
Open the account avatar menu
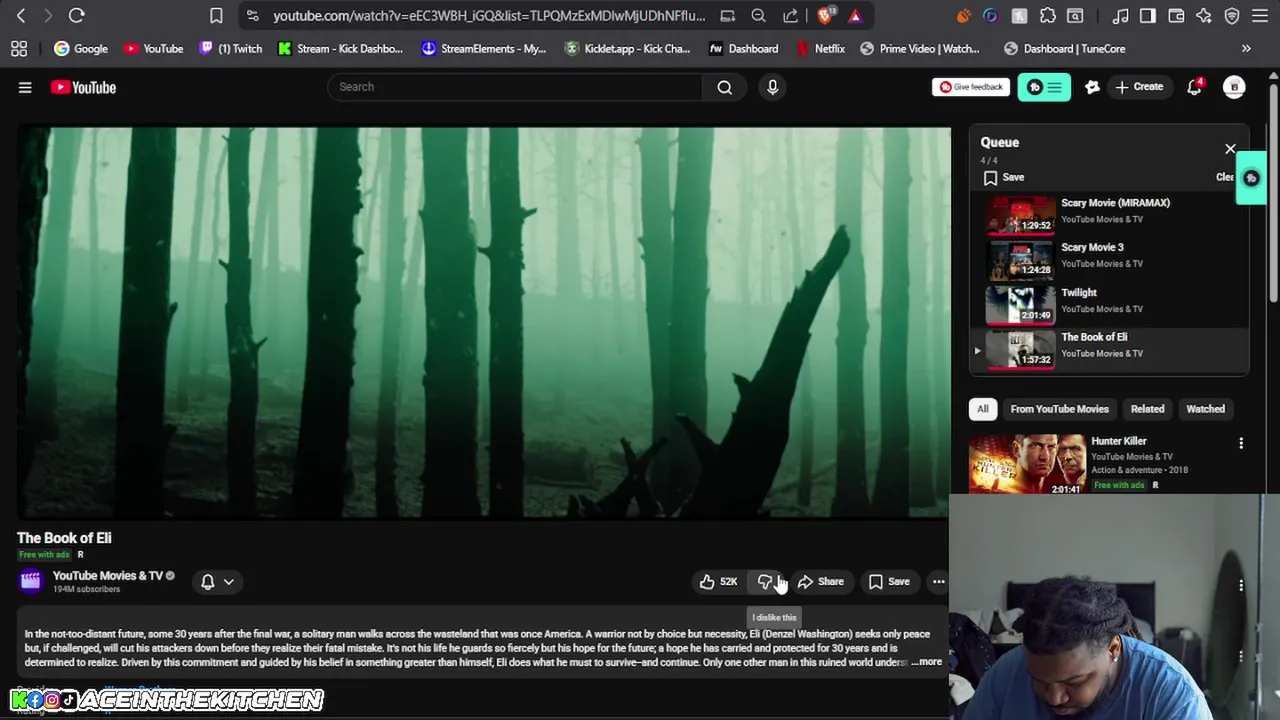pos(1234,87)
